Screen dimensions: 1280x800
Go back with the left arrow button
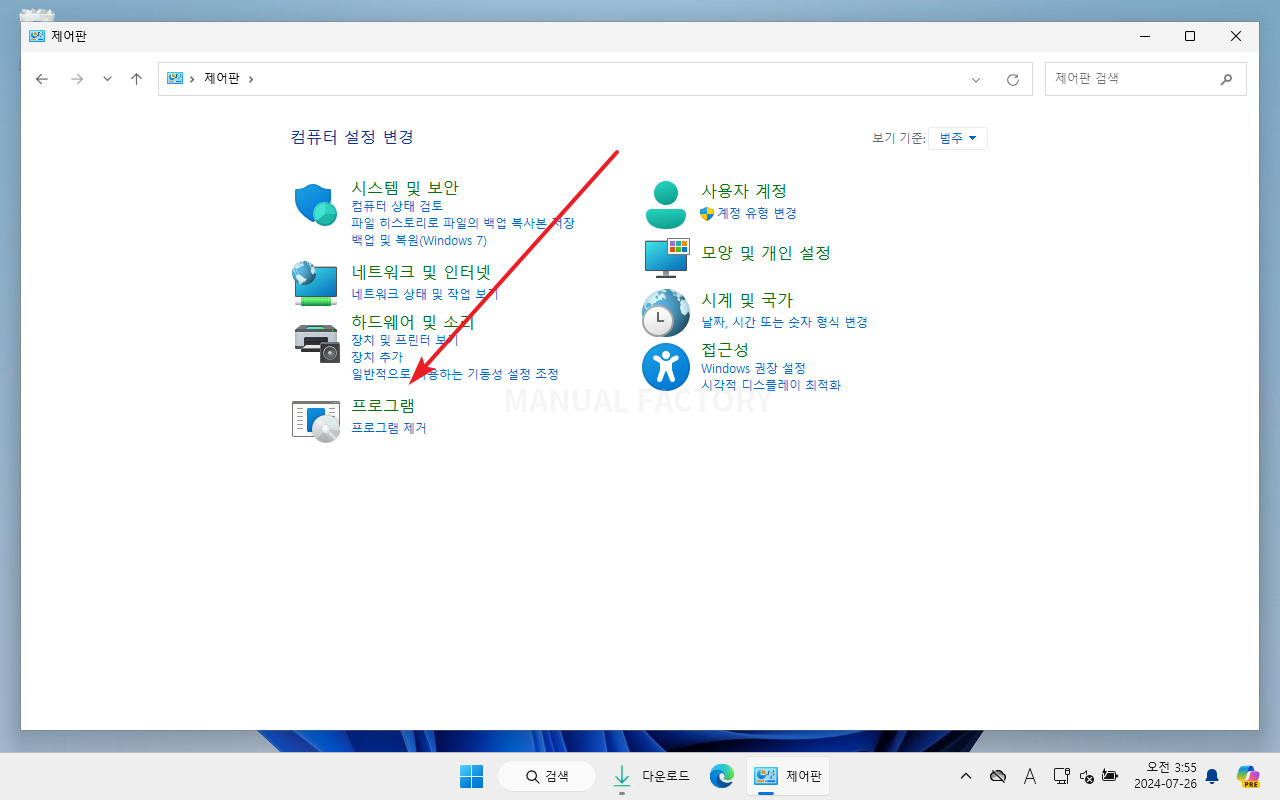[x=42, y=79]
